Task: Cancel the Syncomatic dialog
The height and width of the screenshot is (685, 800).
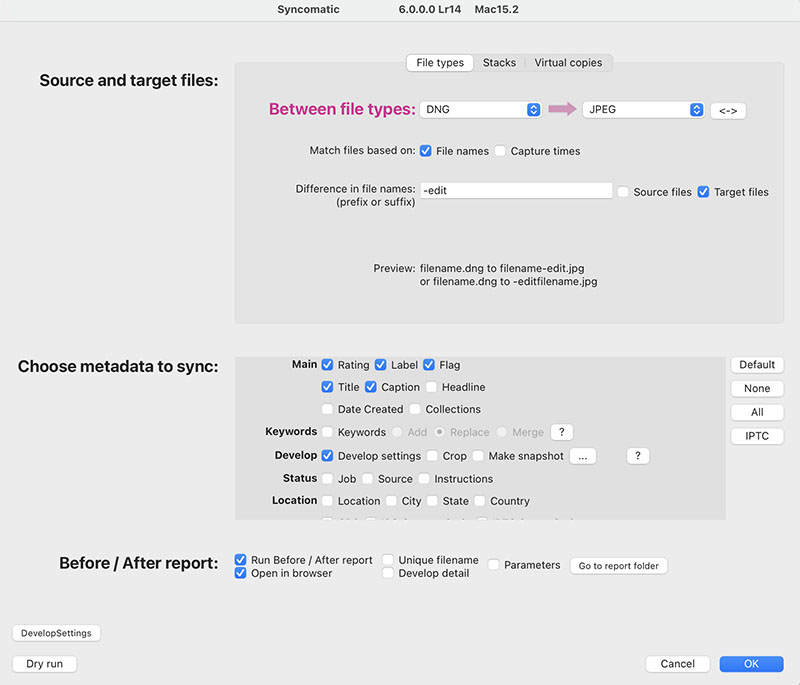Action: pyautogui.click(x=678, y=664)
